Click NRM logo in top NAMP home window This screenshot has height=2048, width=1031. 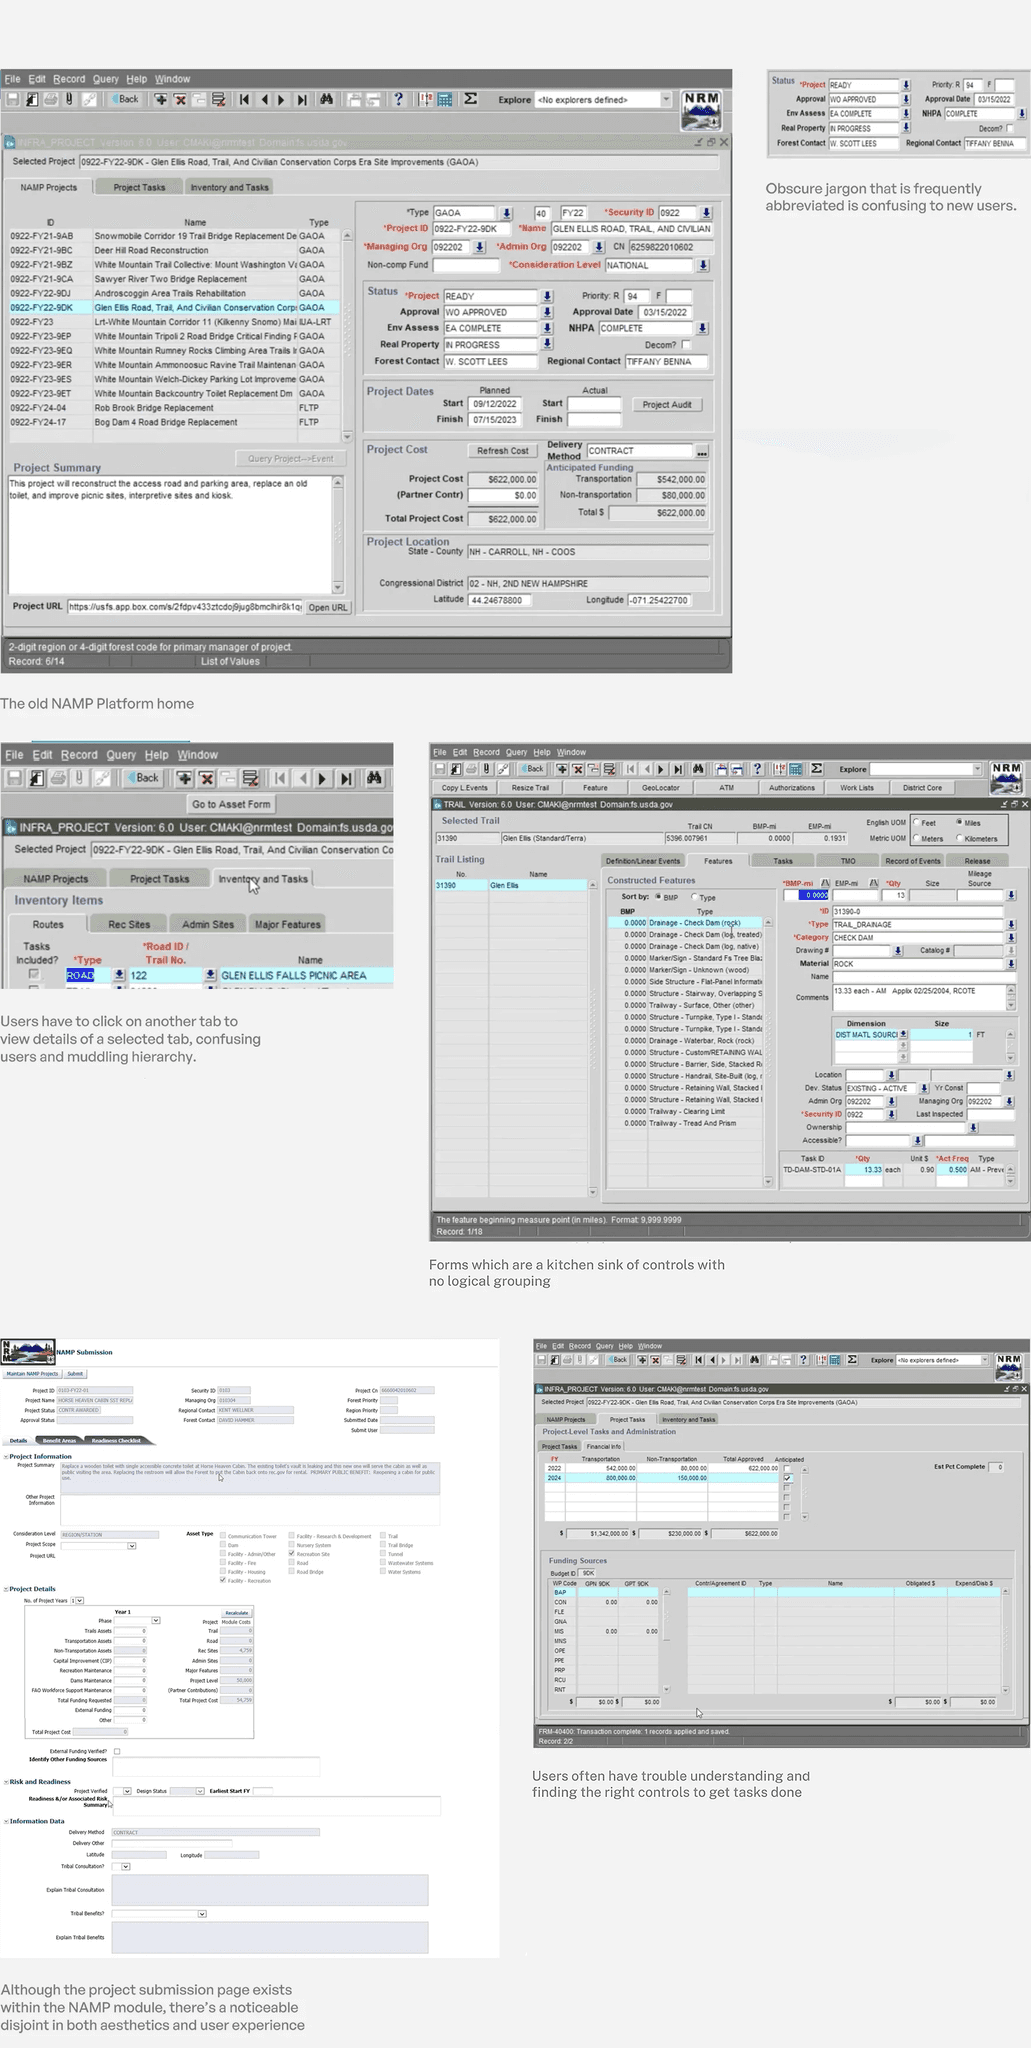[701, 110]
